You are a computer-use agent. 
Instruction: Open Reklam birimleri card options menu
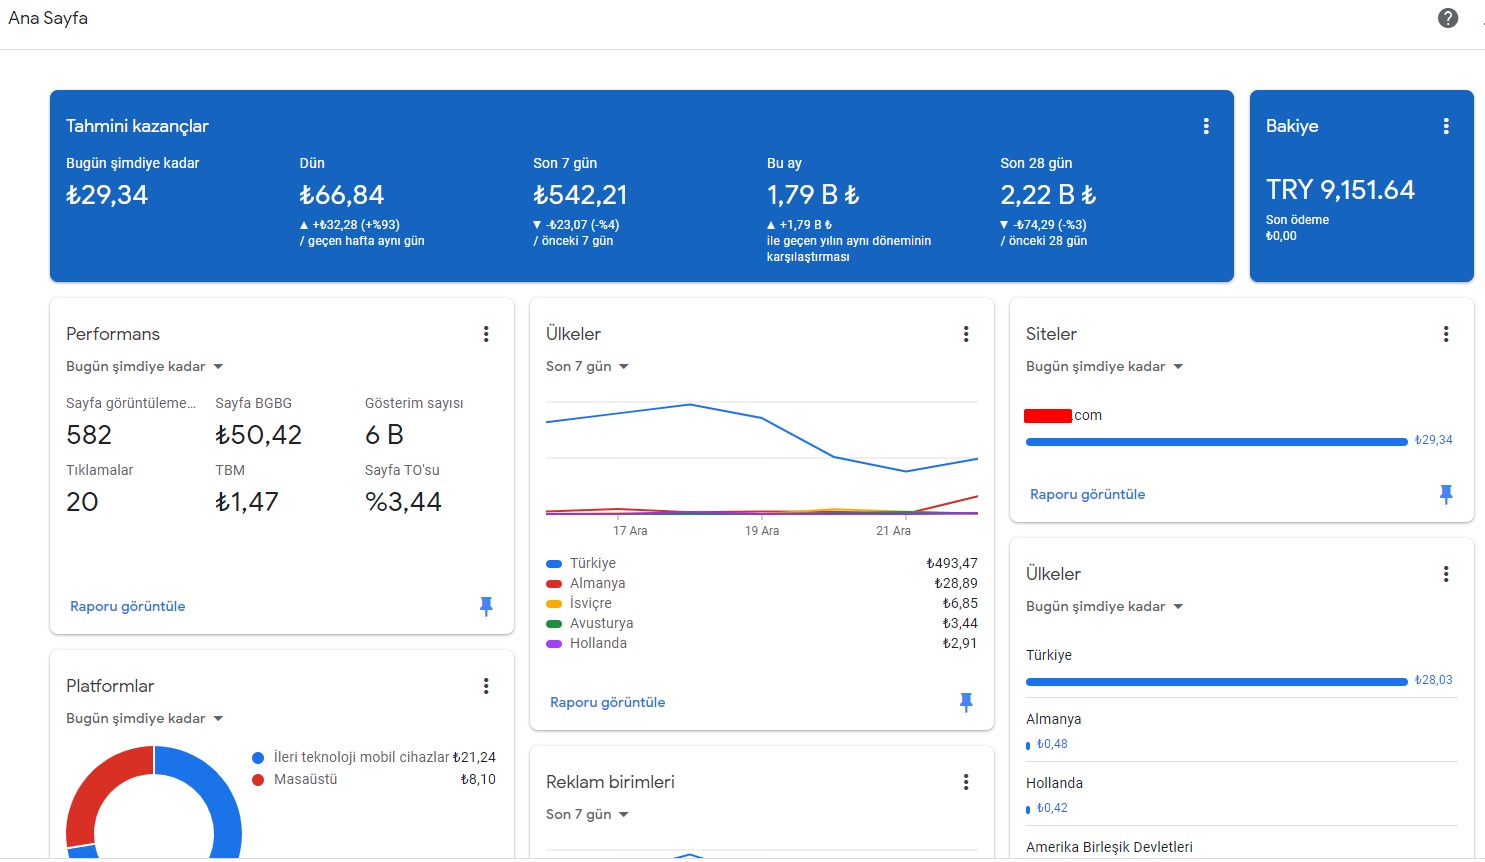point(966,782)
